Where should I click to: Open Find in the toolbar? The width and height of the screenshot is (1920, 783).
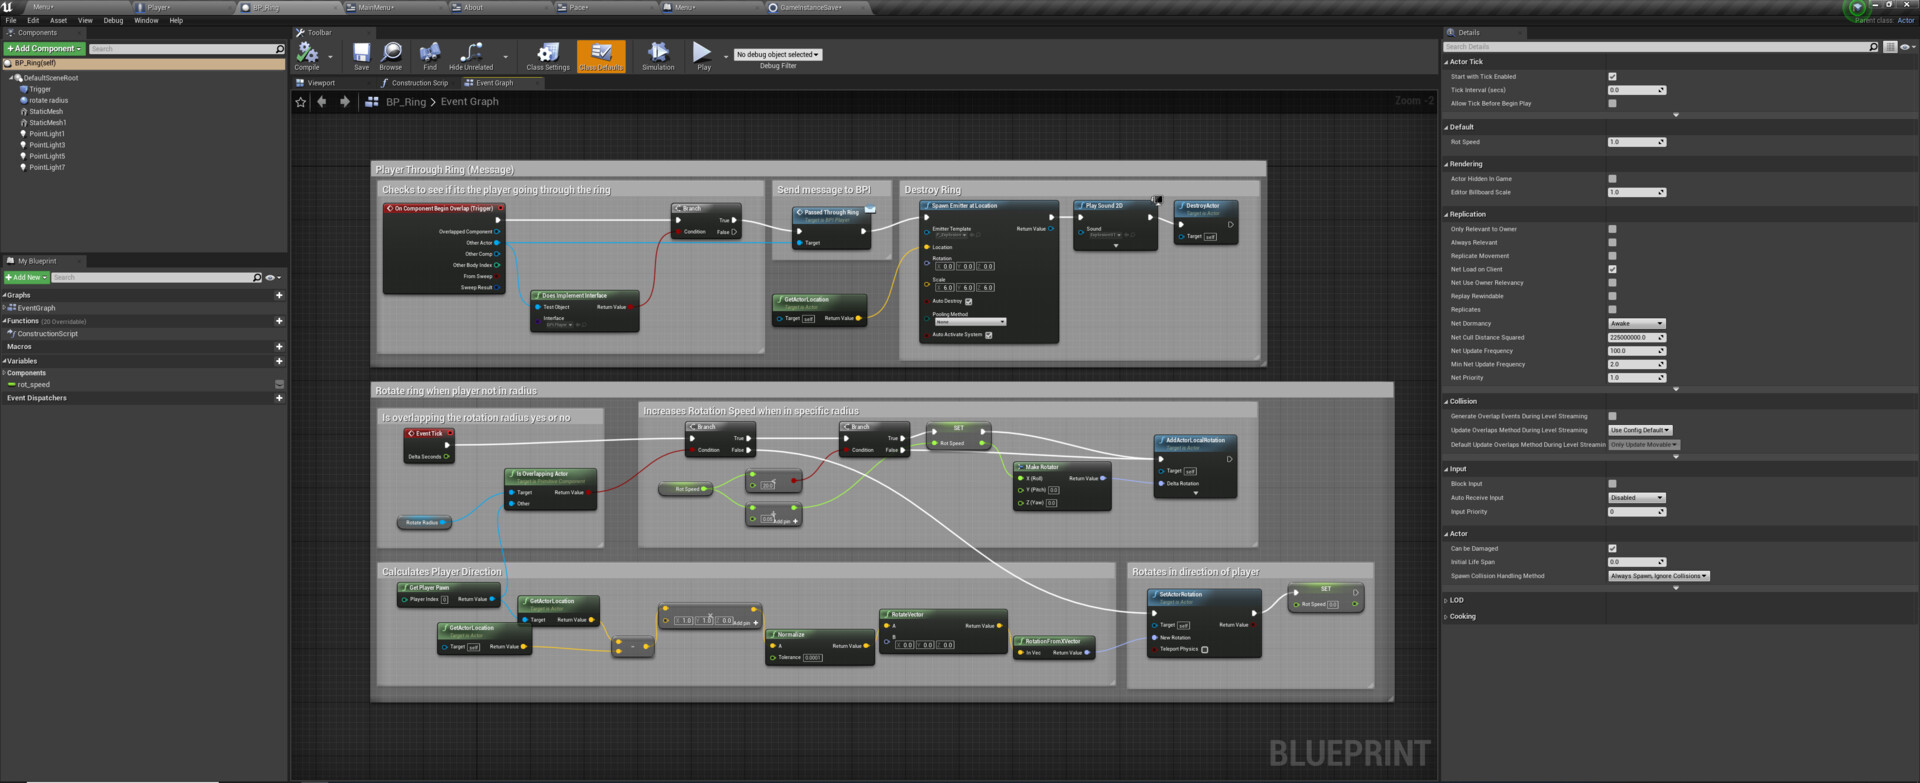point(430,55)
